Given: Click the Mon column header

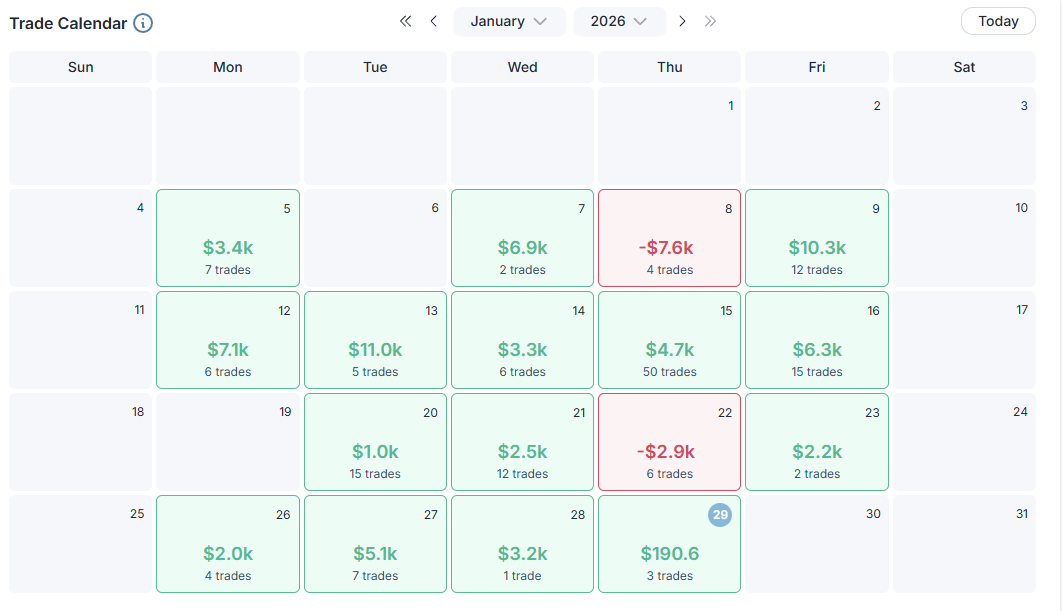Looking at the screenshot, I should point(228,67).
